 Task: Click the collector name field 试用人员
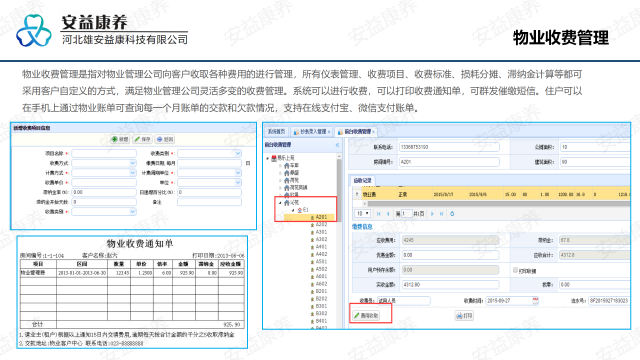point(403,300)
